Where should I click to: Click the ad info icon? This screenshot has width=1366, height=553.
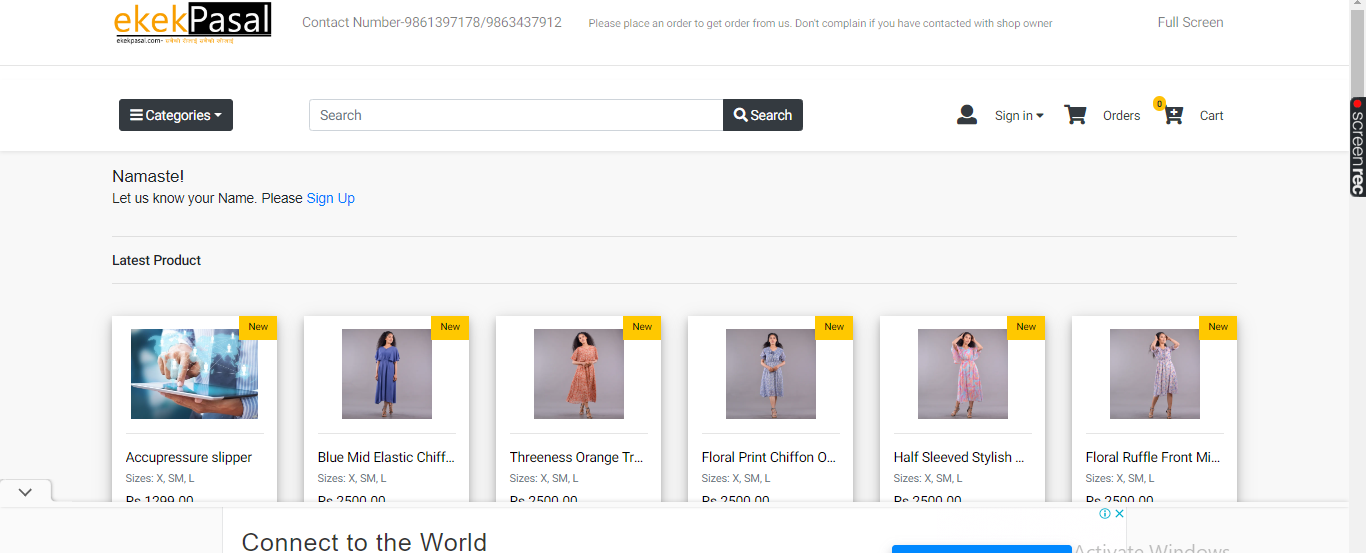[1105, 514]
